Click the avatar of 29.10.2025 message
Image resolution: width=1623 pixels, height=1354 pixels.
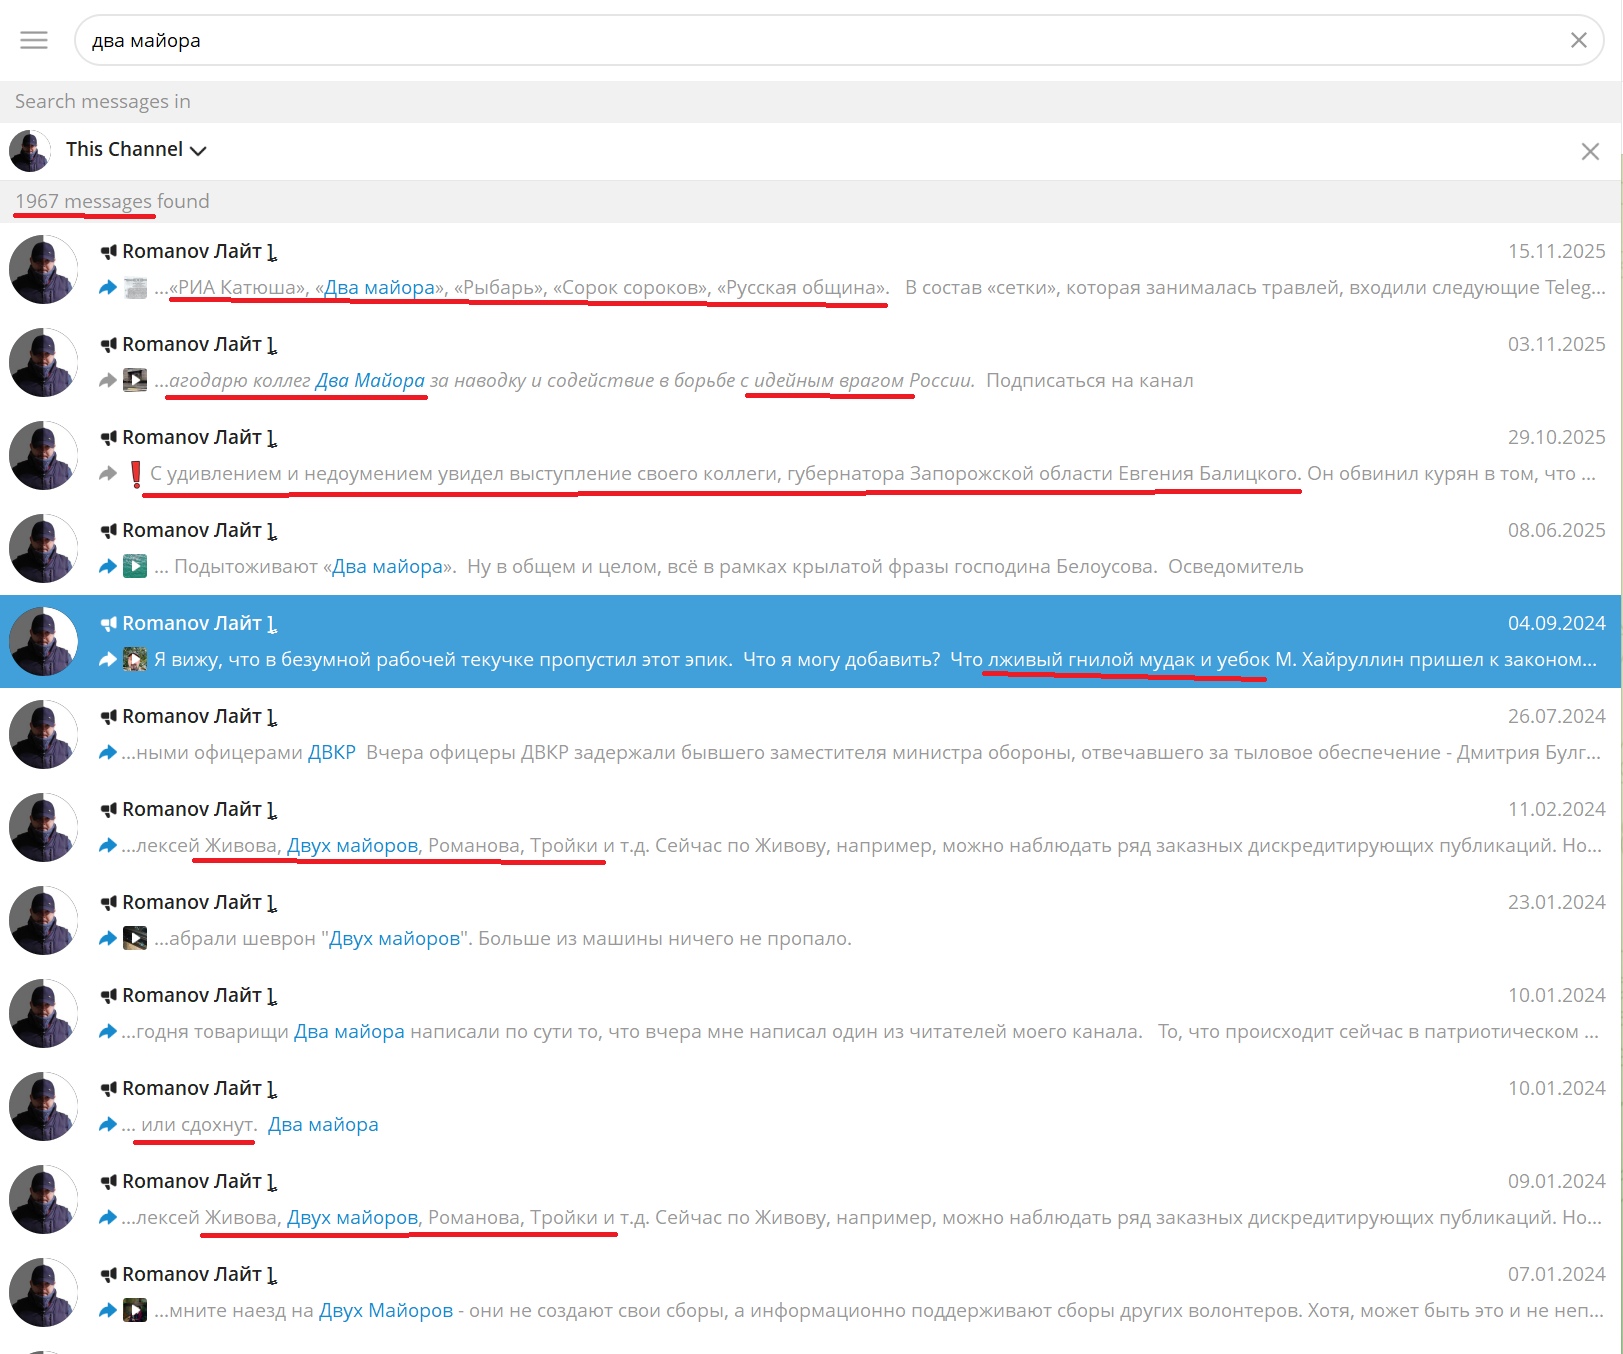(x=43, y=456)
